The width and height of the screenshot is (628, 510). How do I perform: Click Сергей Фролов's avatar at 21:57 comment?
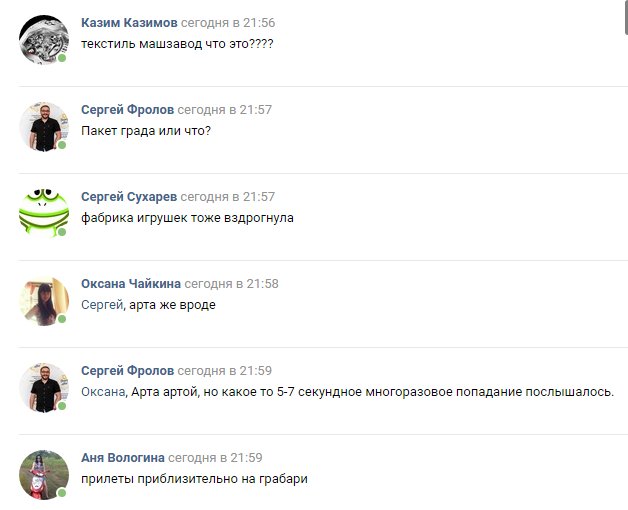pyautogui.click(x=44, y=127)
